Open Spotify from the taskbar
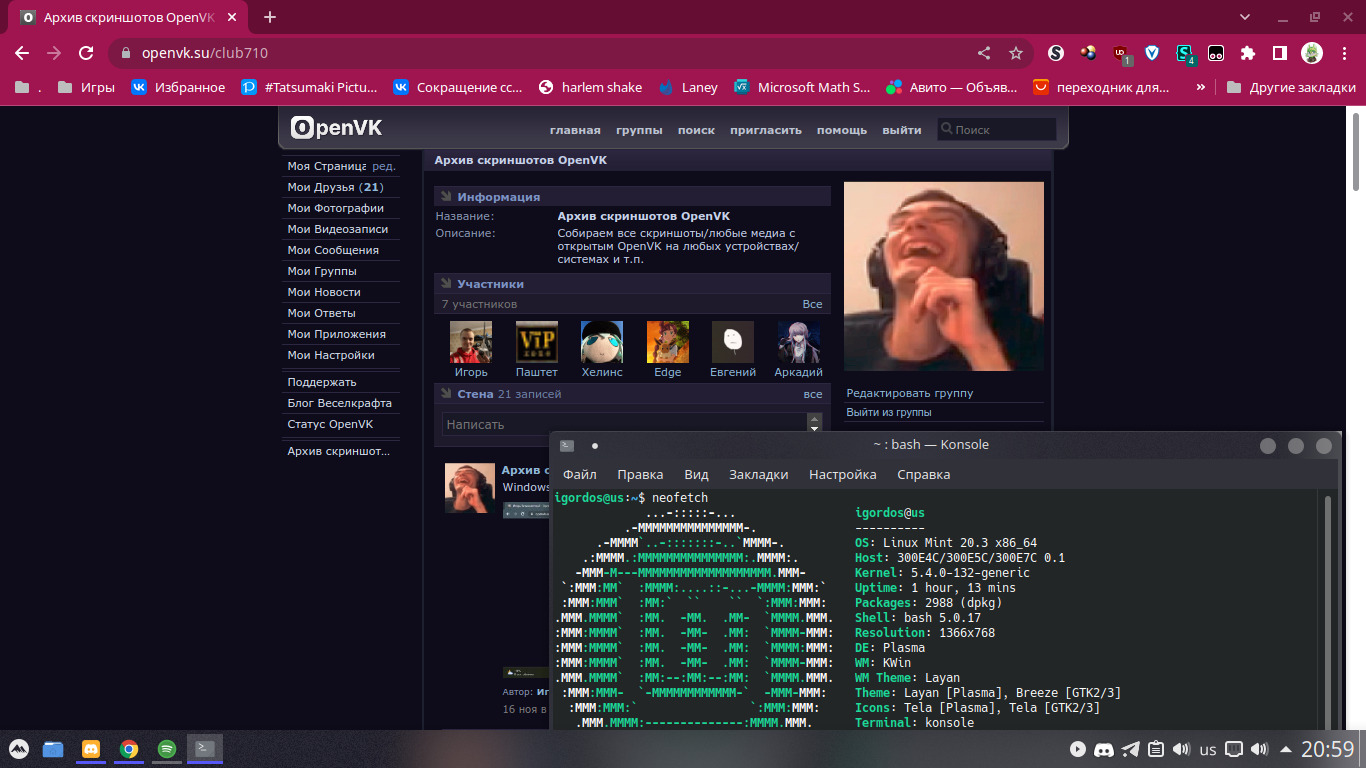 pyautogui.click(x=166, y=748)
